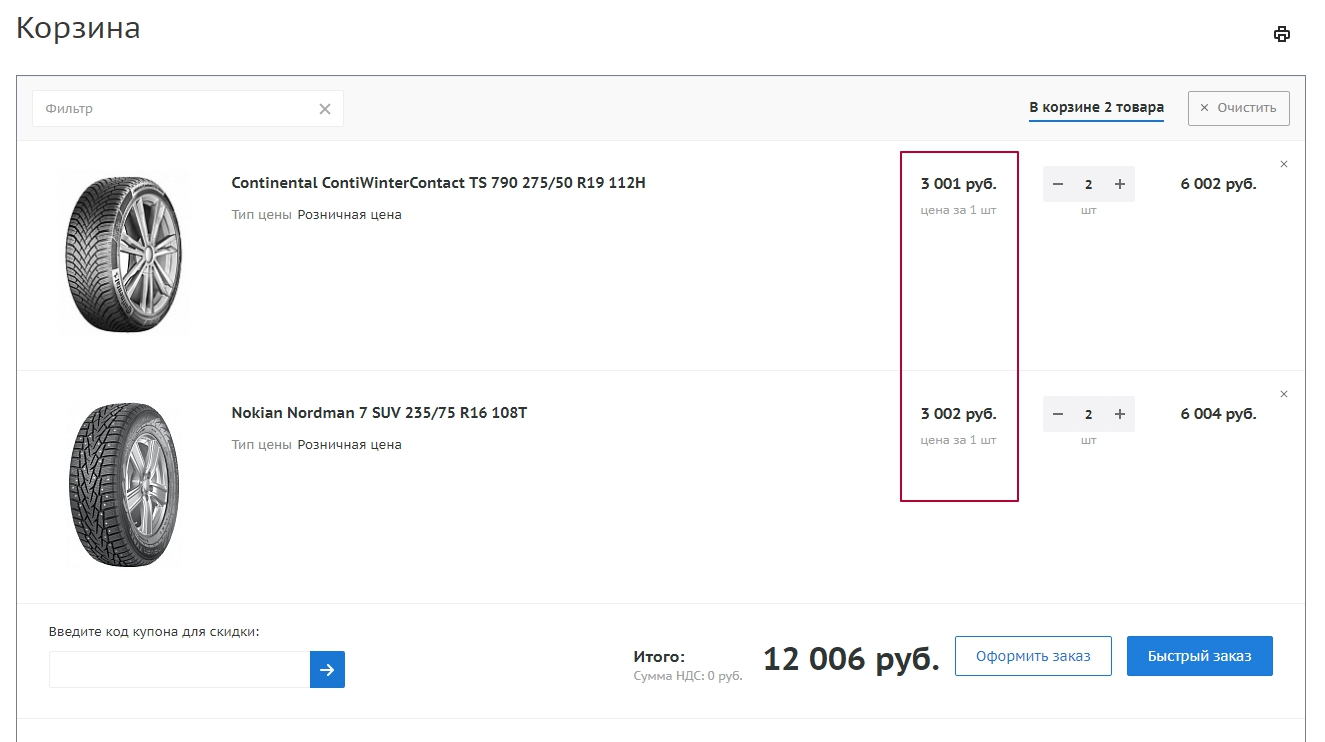Click the coupon code input field
Viewport: 1325px width, 742px height.
pos(180,670)
